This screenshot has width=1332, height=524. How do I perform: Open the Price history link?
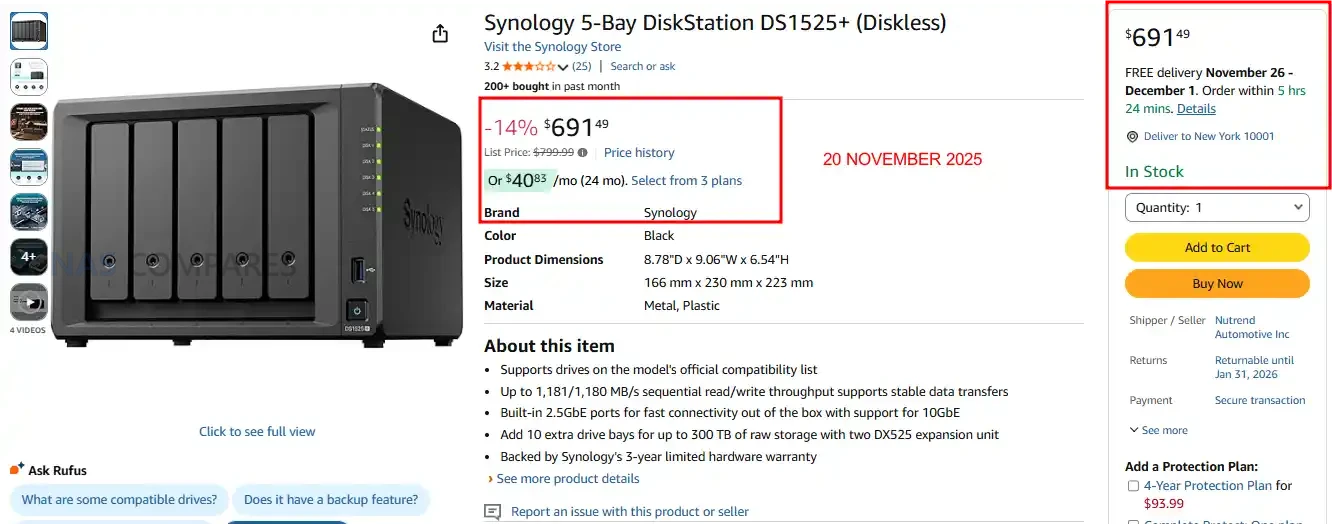click(x=639, y=153)
